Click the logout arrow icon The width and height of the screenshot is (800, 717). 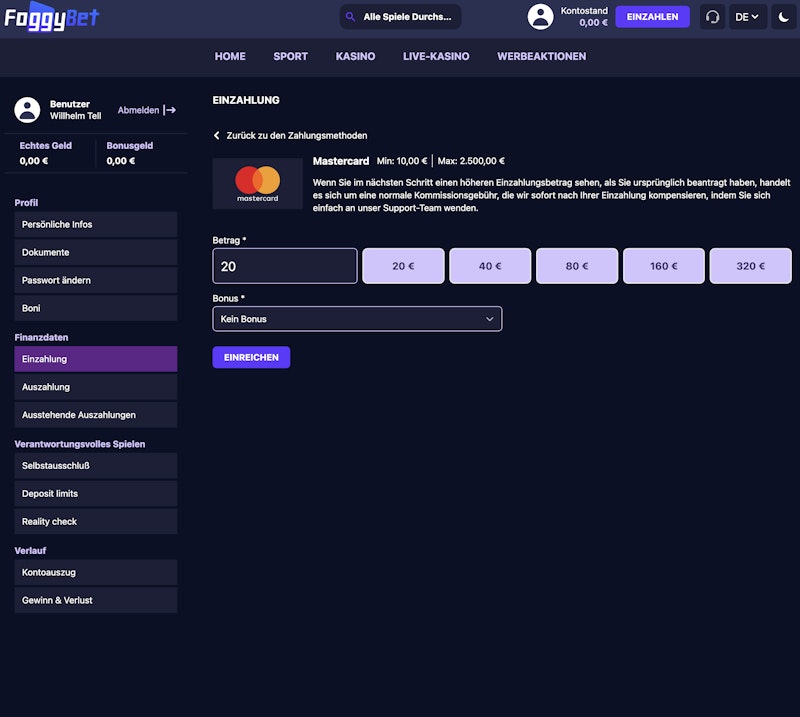click(170, 110)
